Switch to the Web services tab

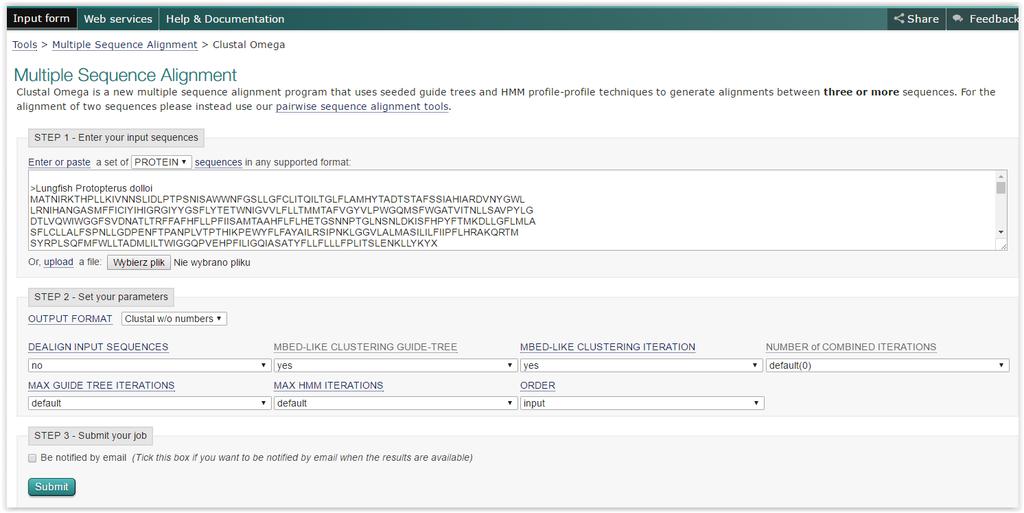(x=118, y=19)
